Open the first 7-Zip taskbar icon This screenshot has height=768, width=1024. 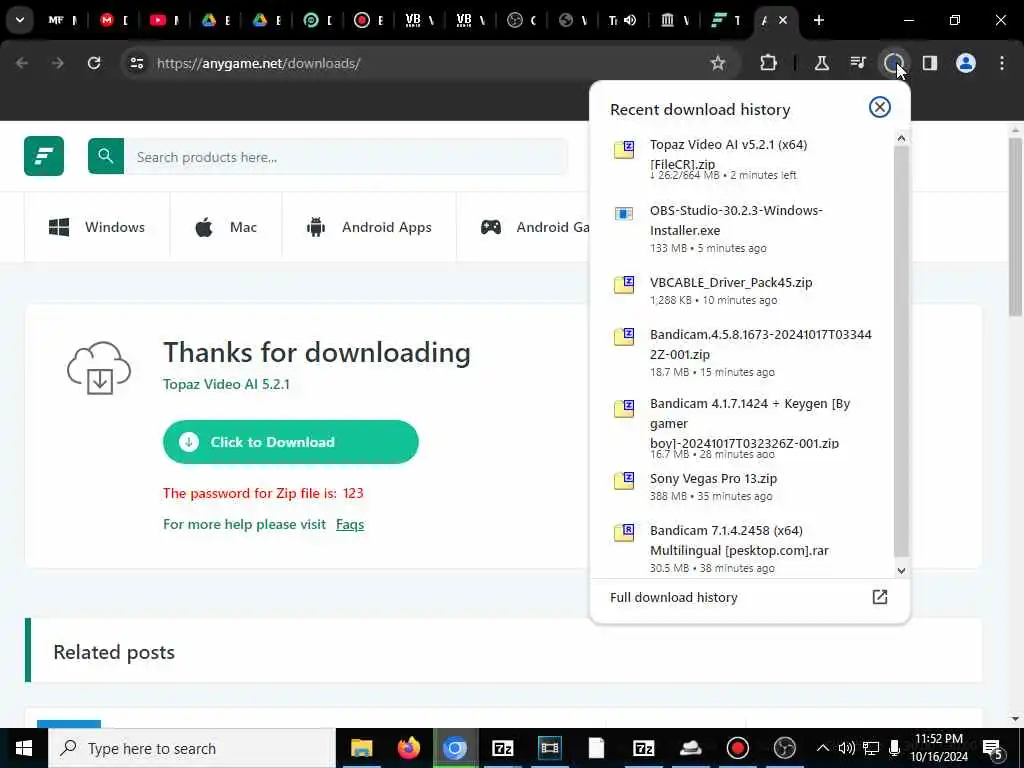pos(502,748)
